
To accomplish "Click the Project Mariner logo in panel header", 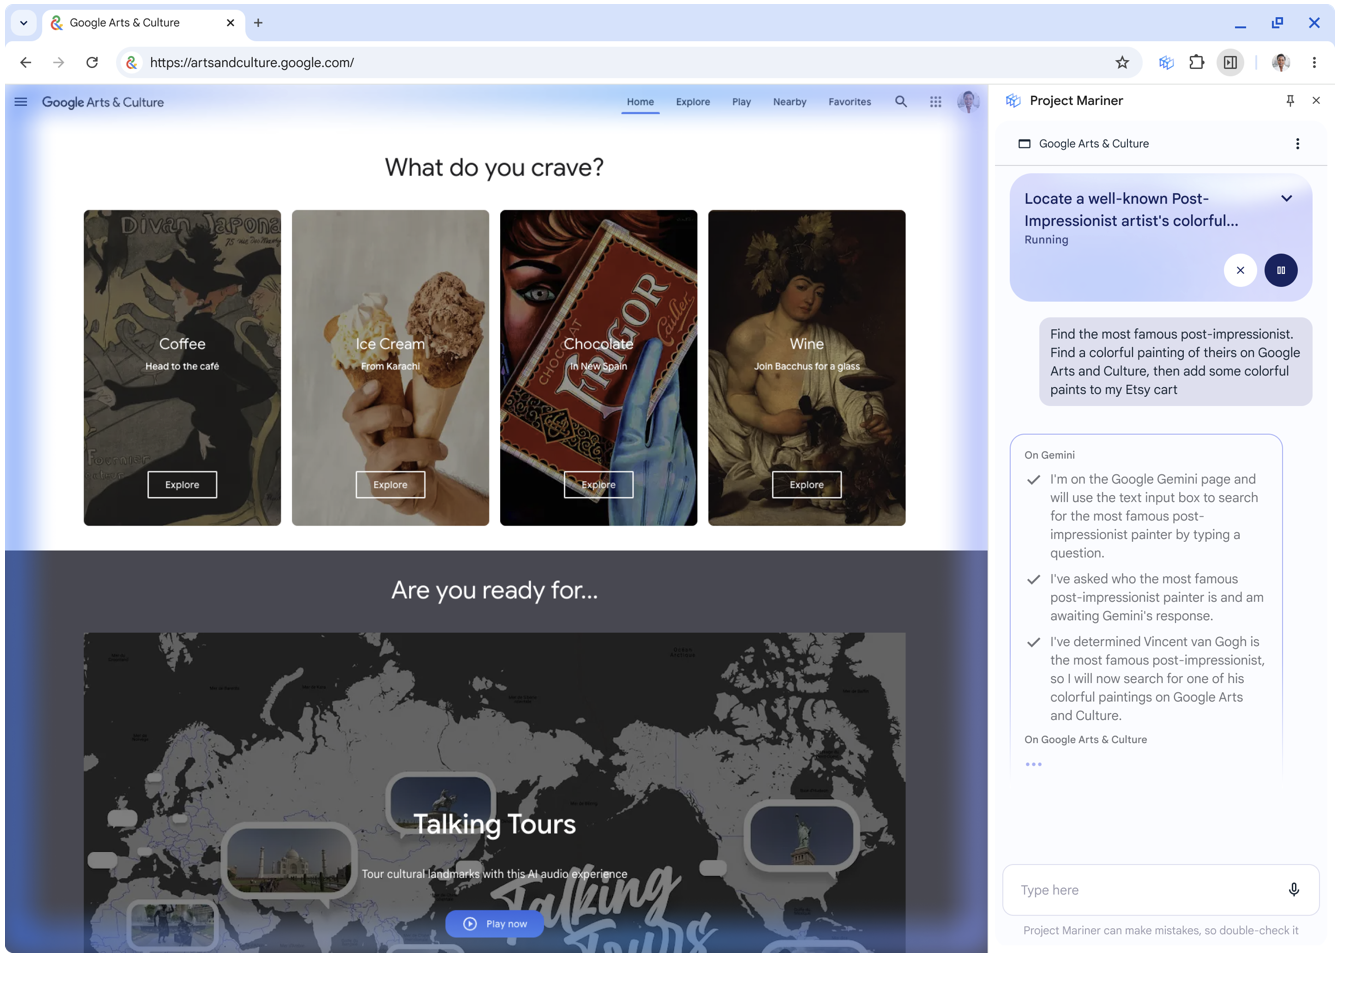I will tap(1013, 101).
